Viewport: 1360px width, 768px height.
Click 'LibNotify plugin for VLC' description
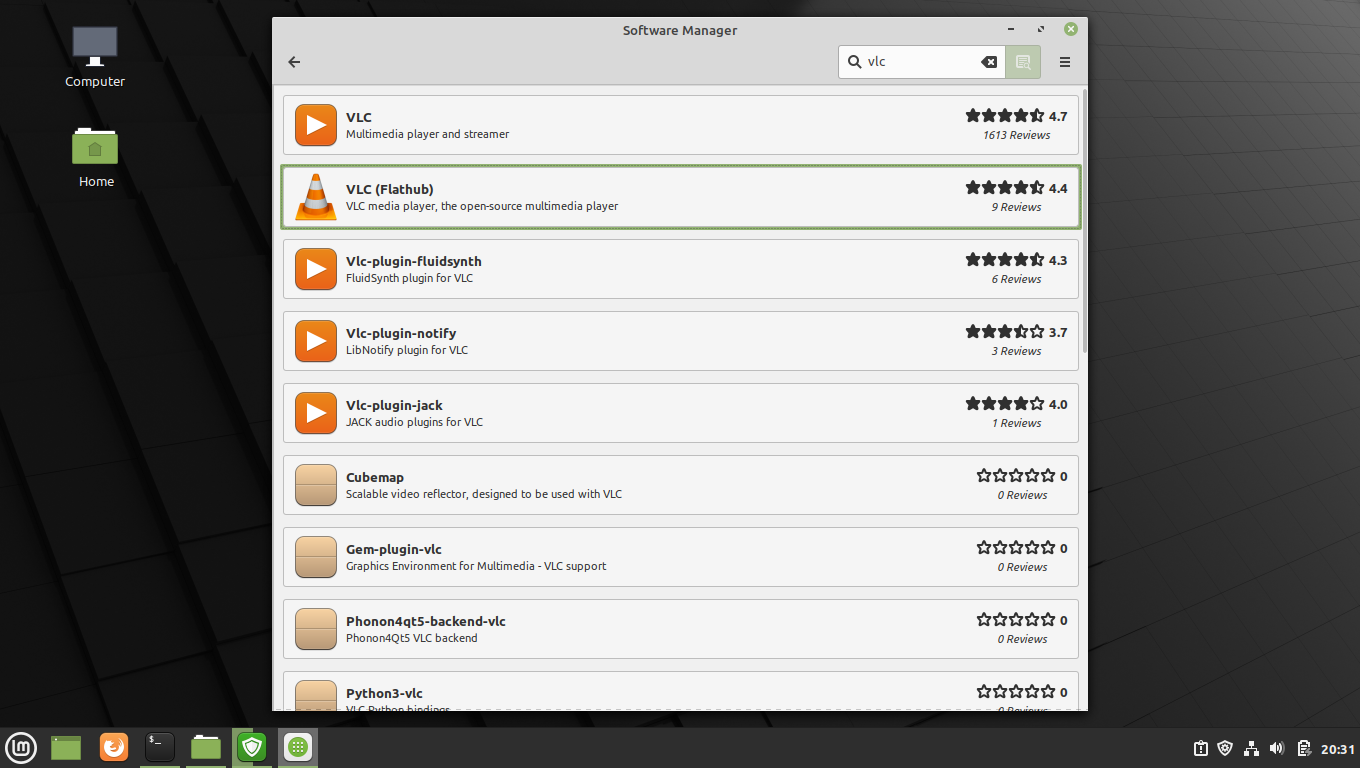click(x=407, y=350)
